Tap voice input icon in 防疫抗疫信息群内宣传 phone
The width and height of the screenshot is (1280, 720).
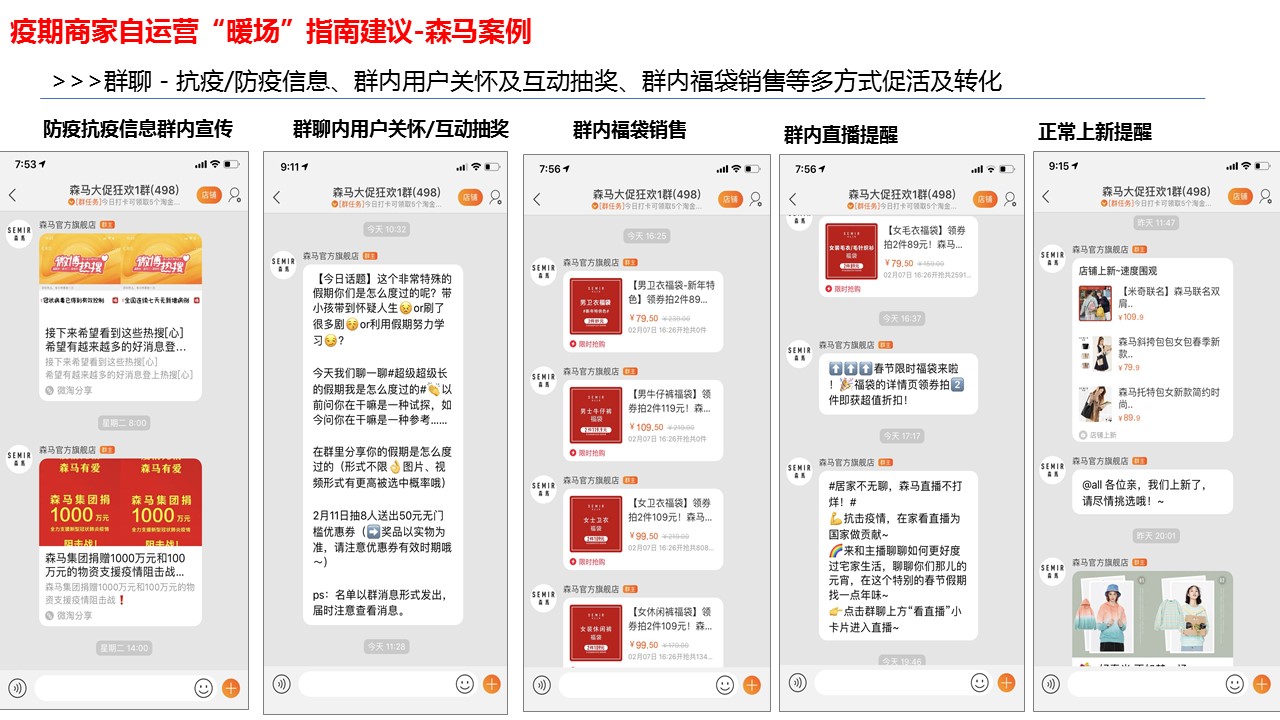[x=17, y=688]
